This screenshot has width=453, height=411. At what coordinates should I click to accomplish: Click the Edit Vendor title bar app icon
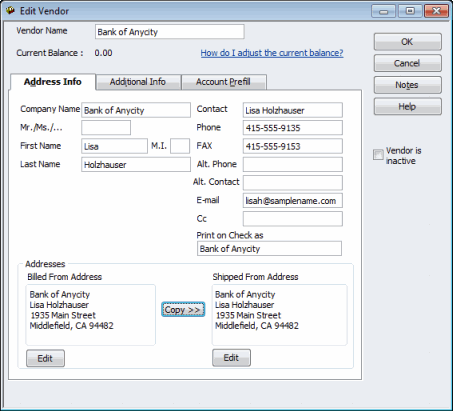[10, 10]
